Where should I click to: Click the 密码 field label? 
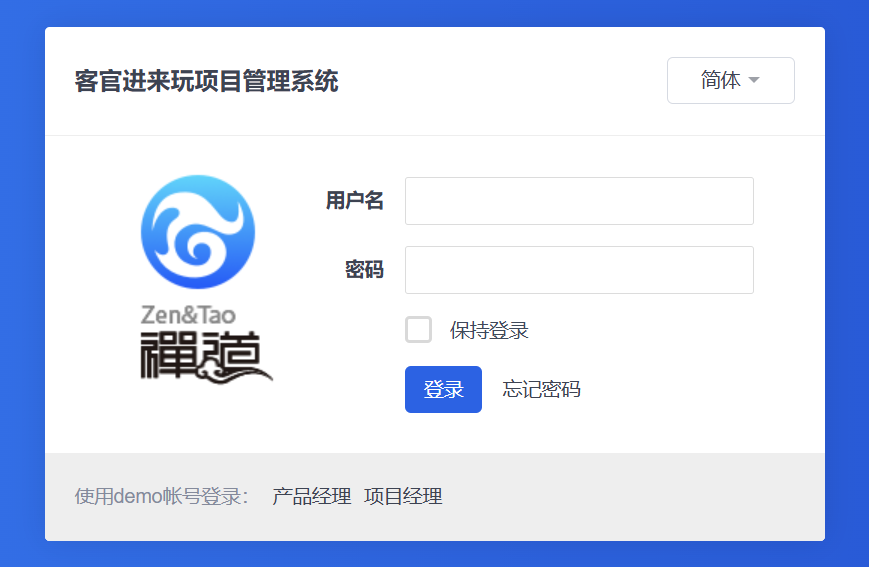pyautogui.click(x=364, y=270)
